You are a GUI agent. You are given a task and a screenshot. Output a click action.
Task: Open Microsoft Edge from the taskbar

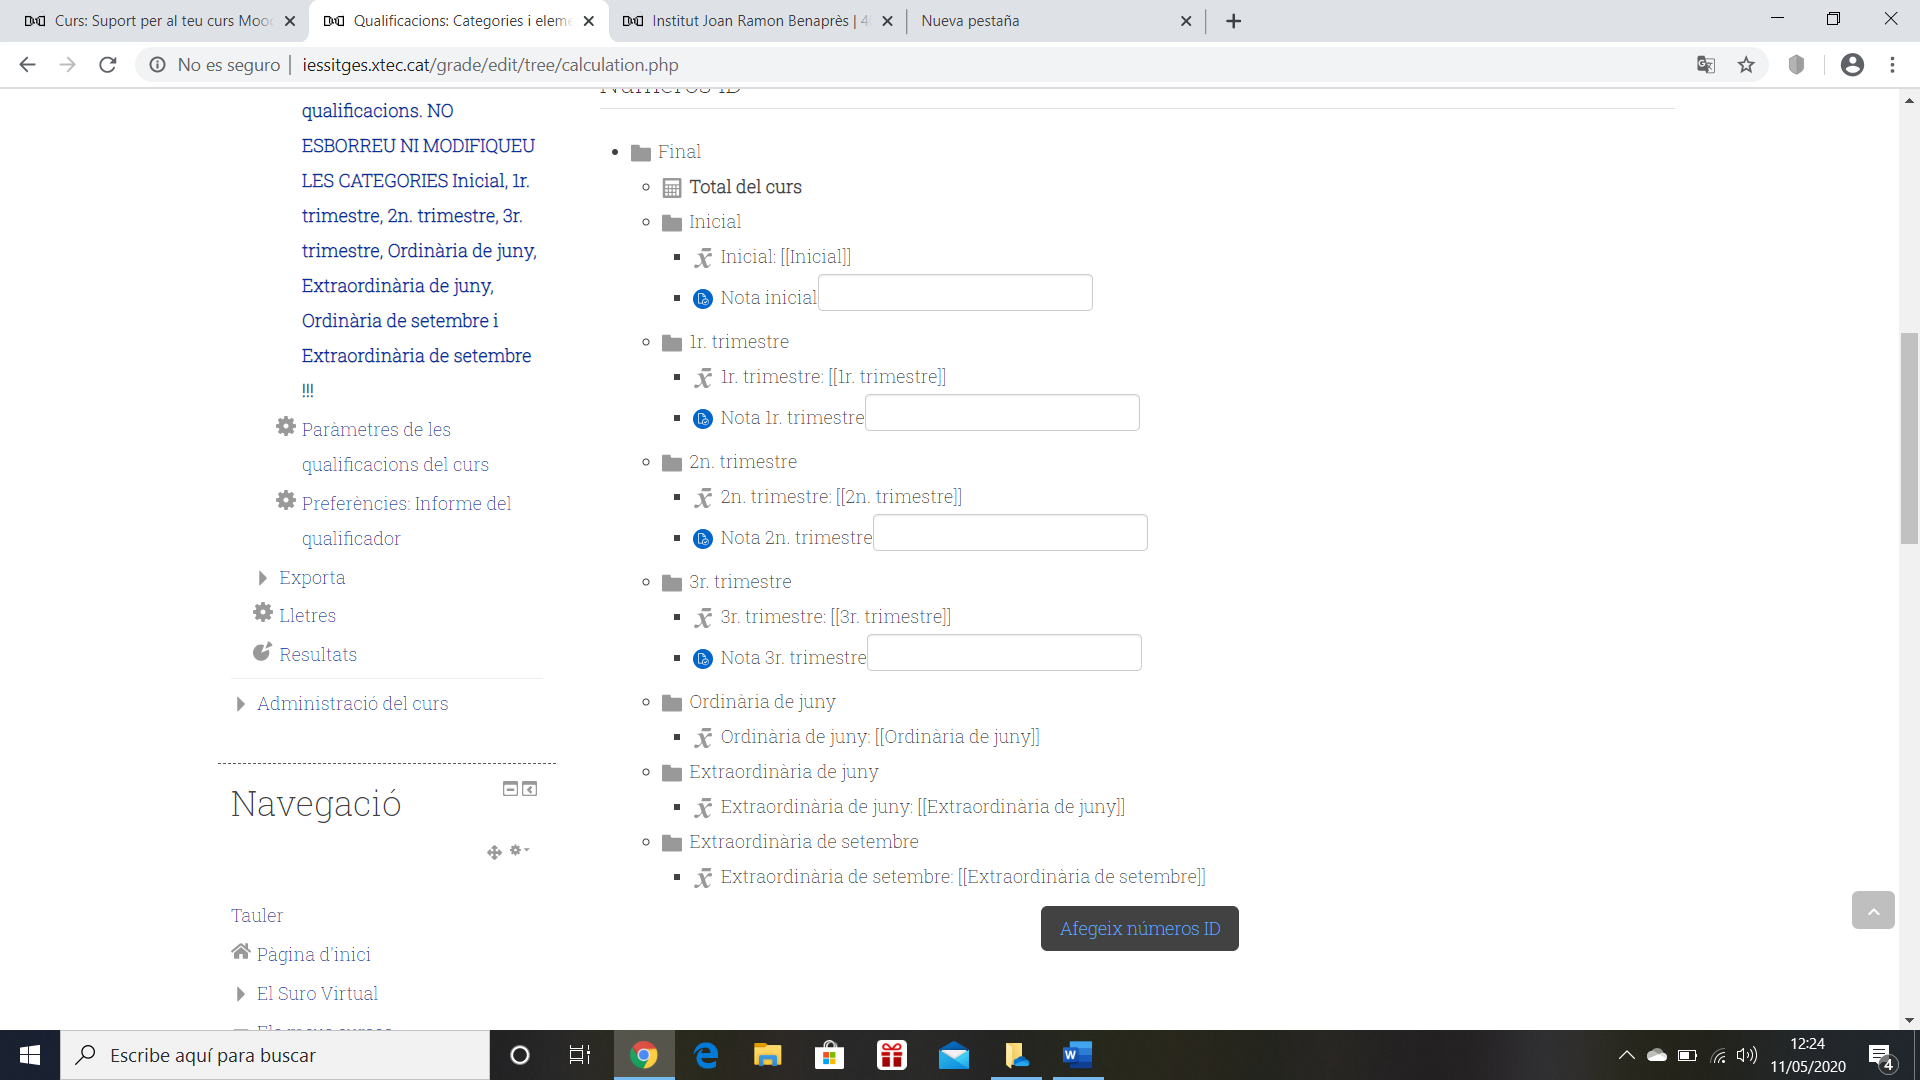click(706, 1055)
